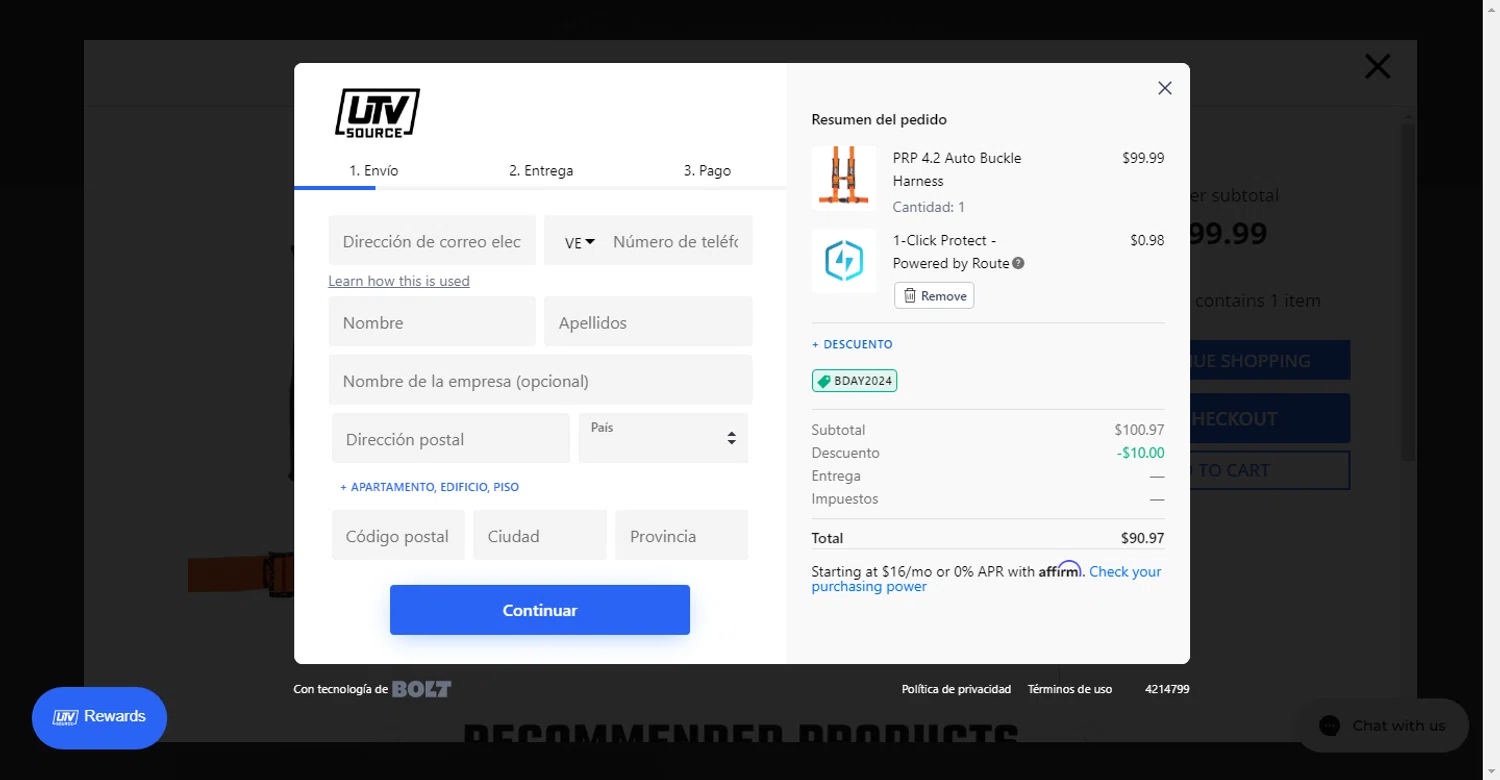Click the Bolt logo in footer
The width and height of the screenshot is (1500, 780).
click(x=421, y=689)
